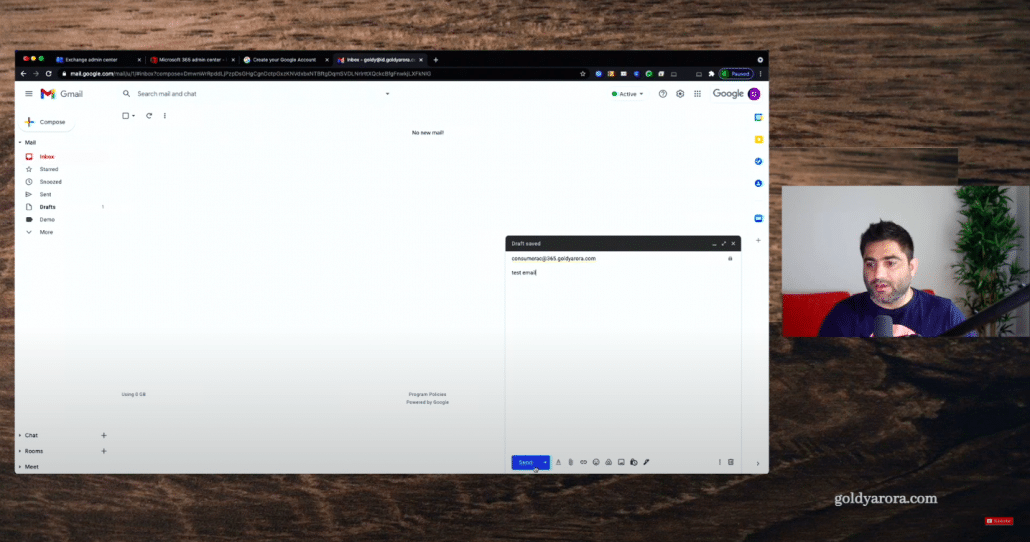Collapse the Mail section
Image resolution: width=1030 pixels, height=542 pixels.
point(20,143)
